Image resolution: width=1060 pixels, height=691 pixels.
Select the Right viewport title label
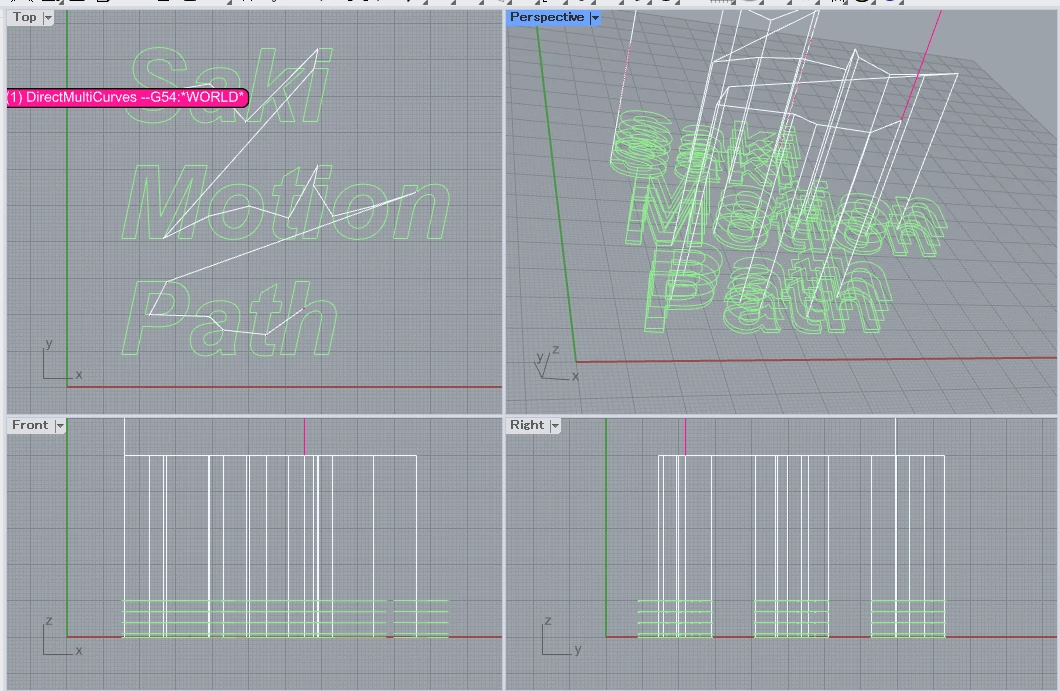(x=527, y=425)
